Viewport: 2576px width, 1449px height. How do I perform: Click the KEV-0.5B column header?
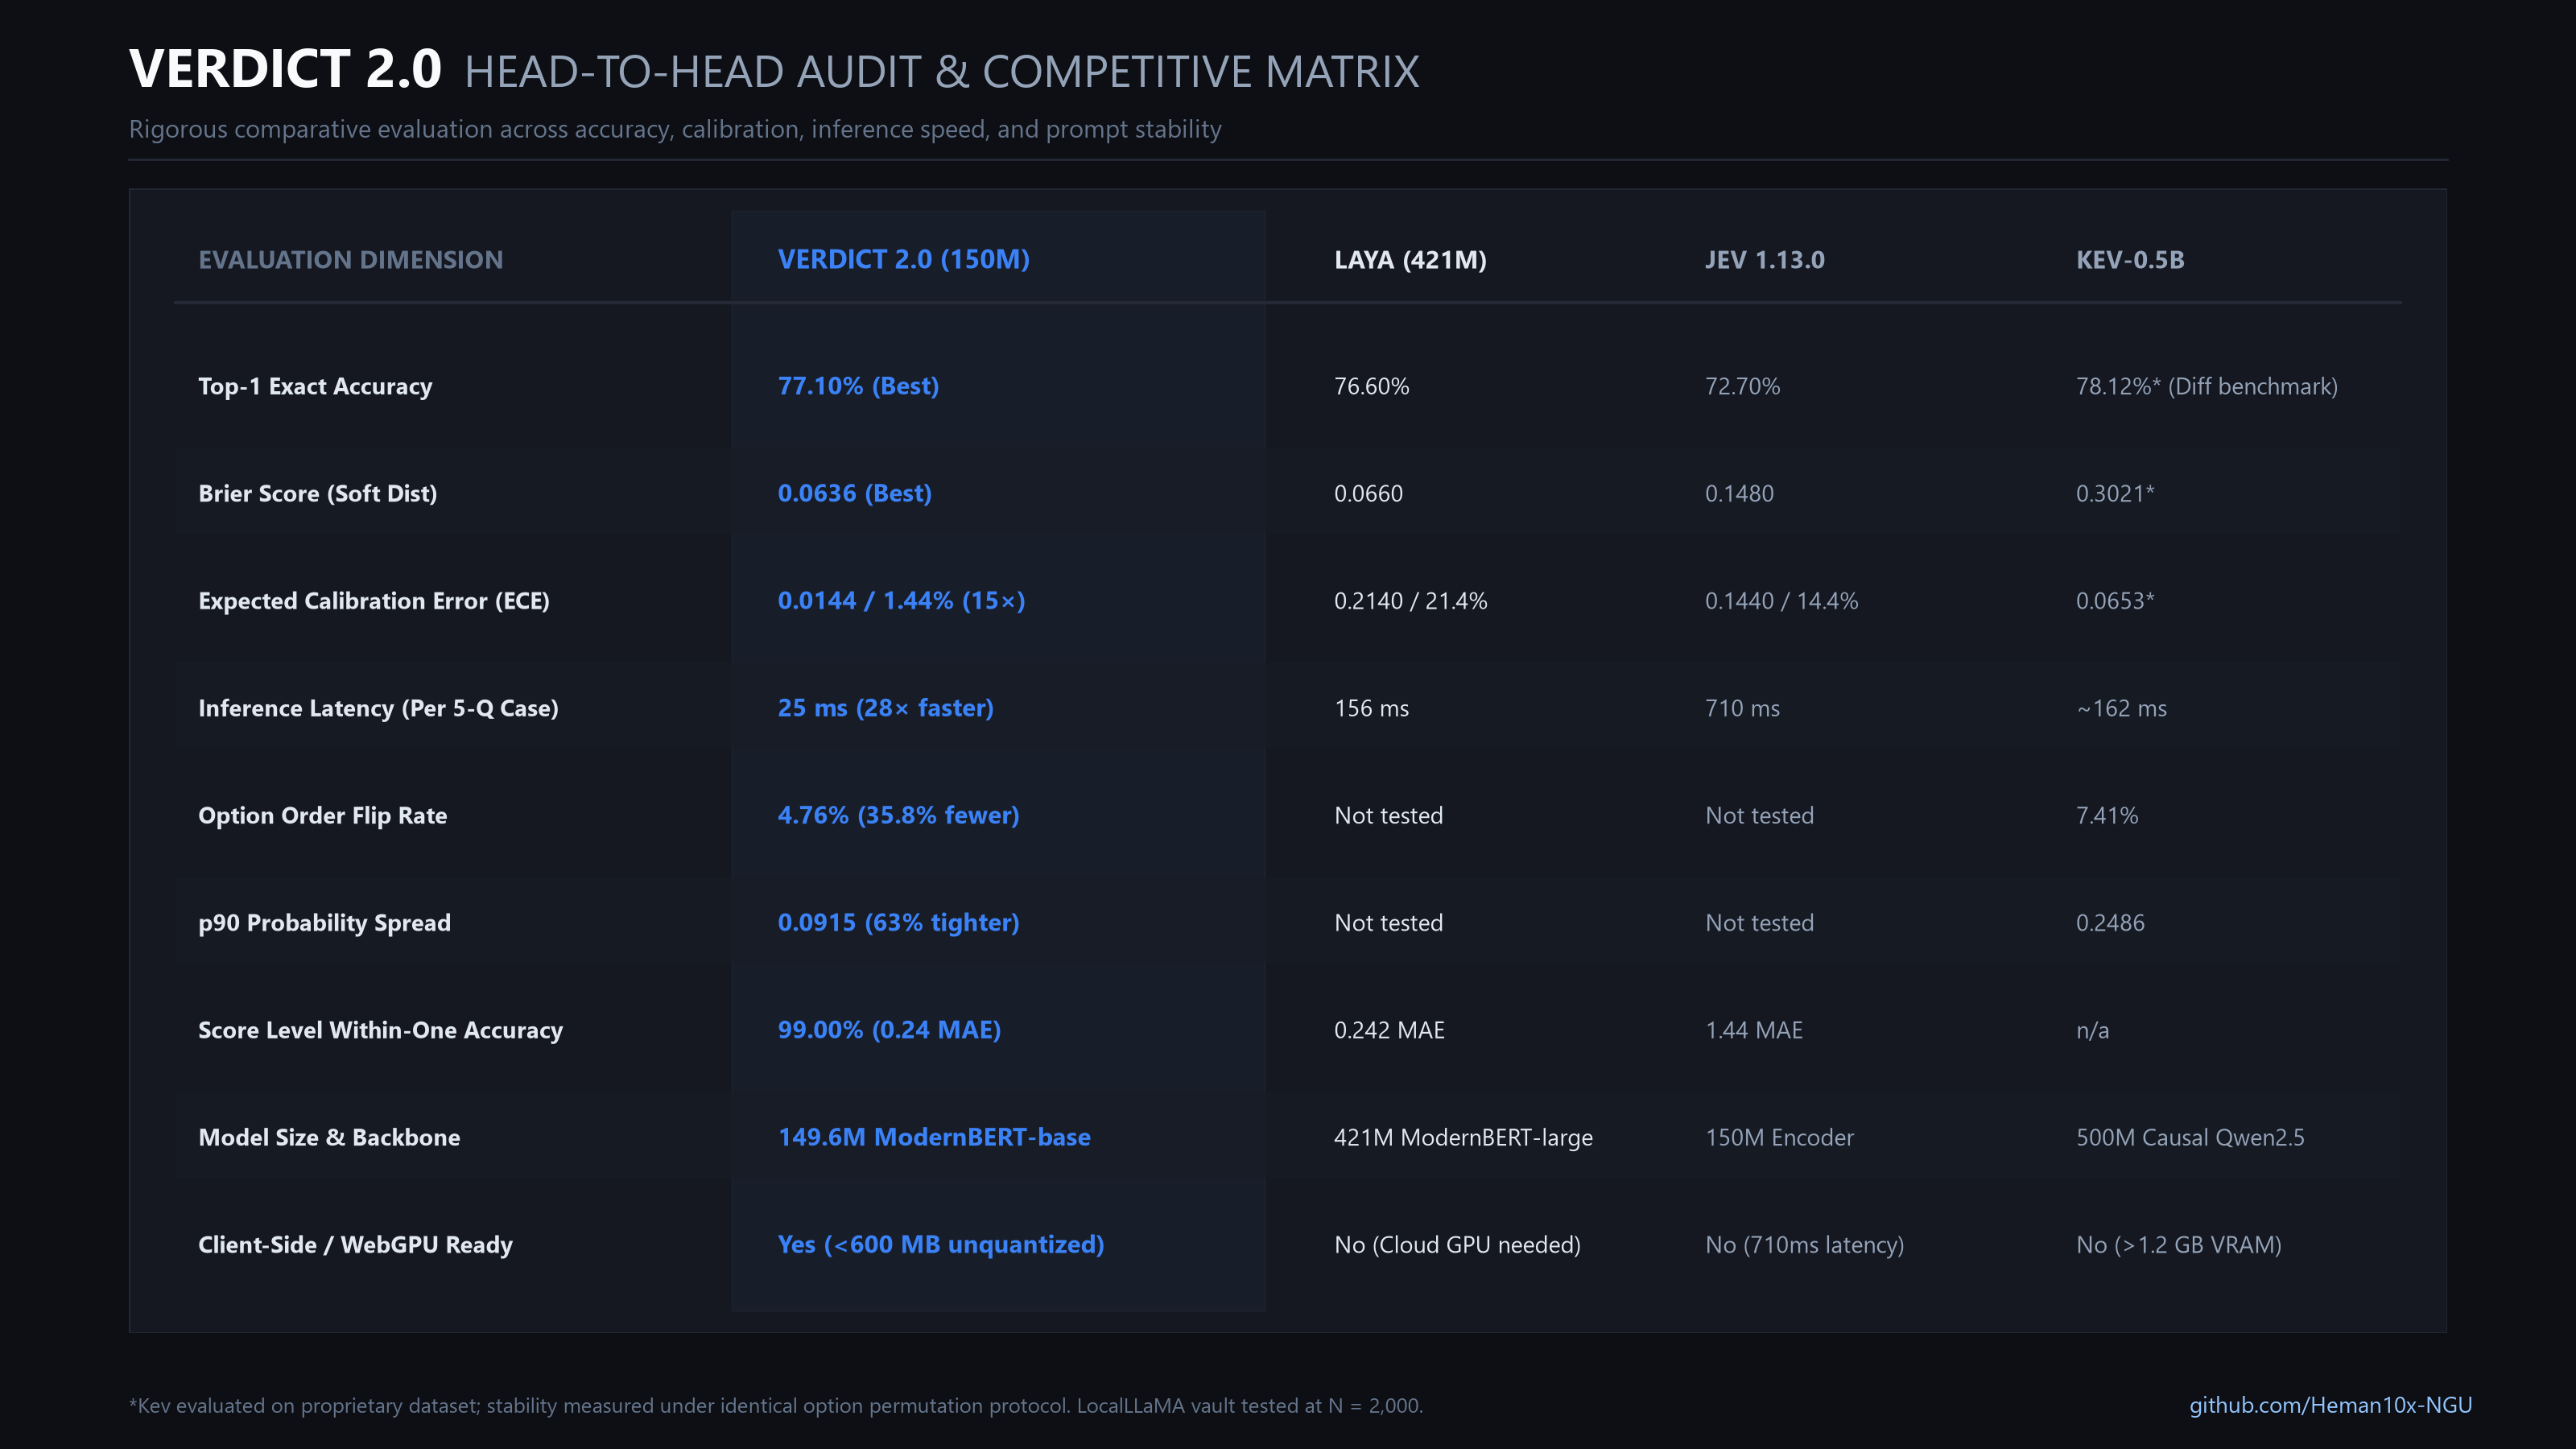[x=2130, y=260]
